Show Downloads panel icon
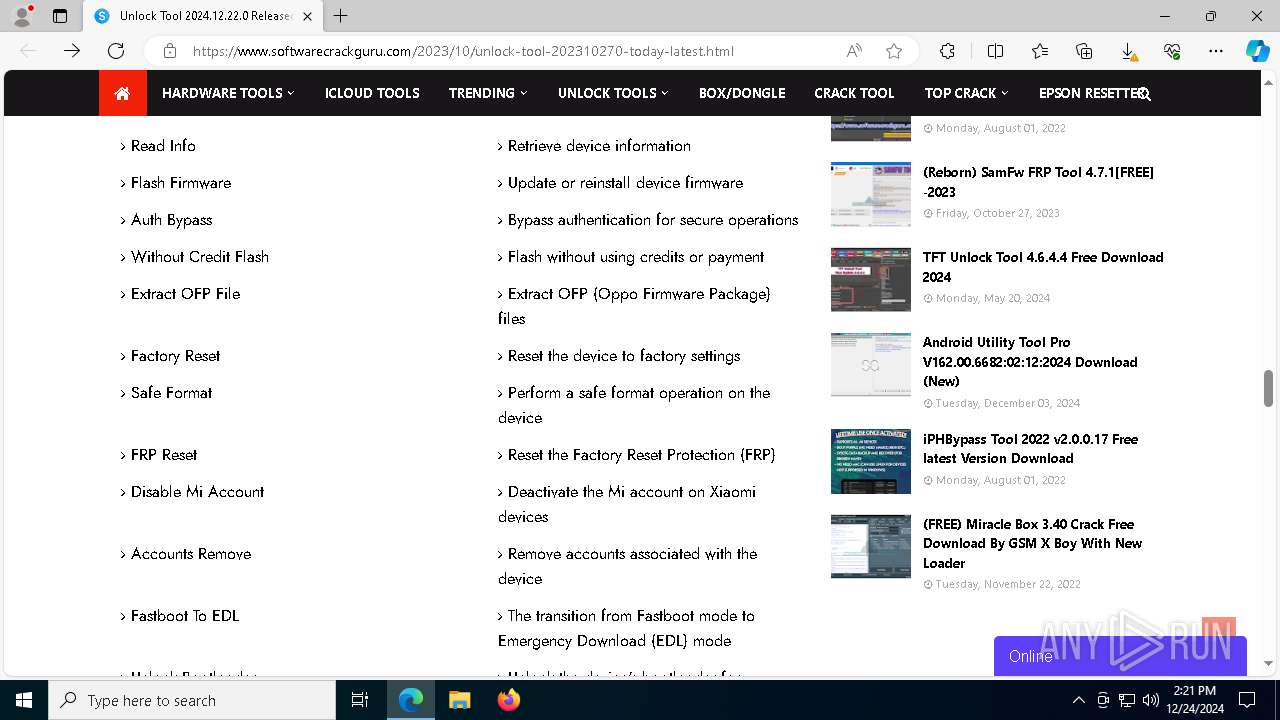The width and height of the screenshot is (1280, 720). click(x=1128, y=51)
